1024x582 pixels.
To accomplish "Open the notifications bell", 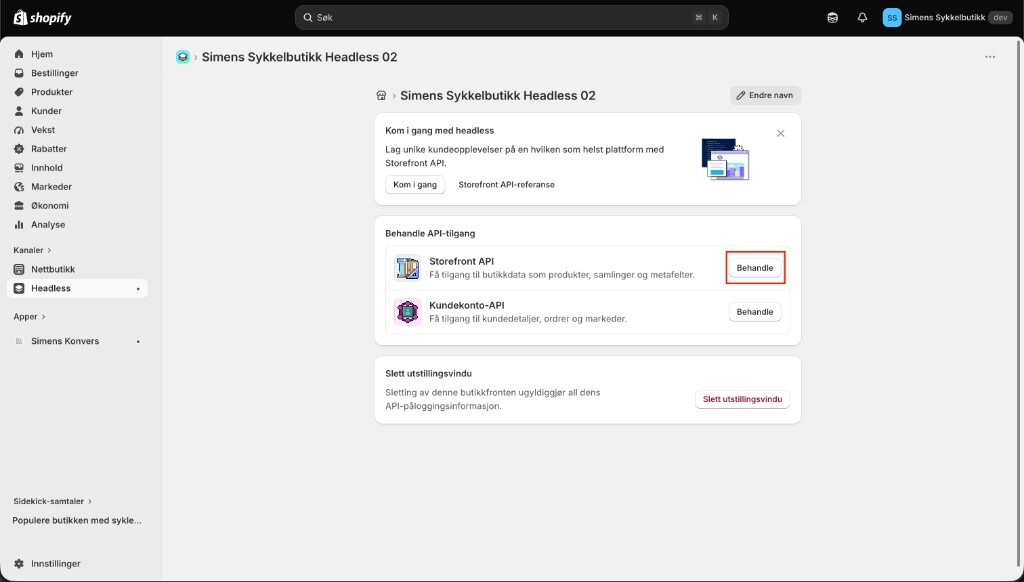I will 862,18.
